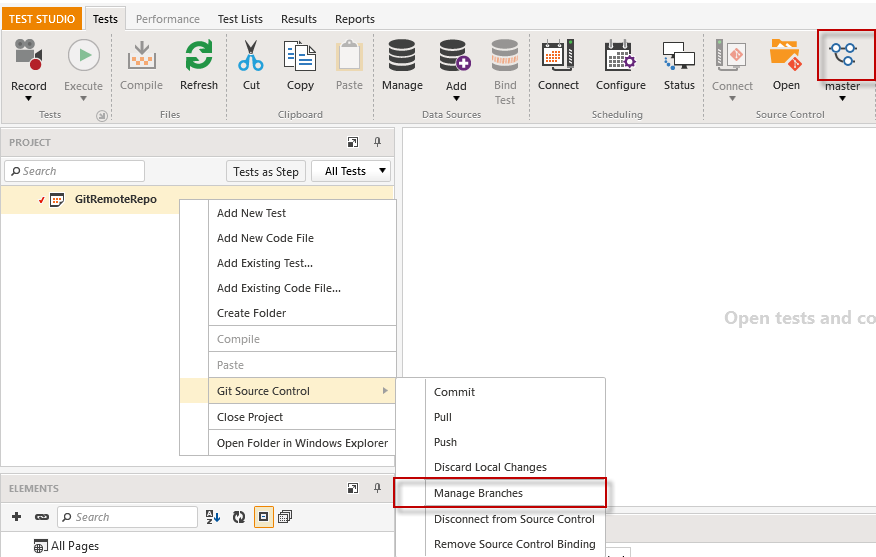Expand the Add data source dropdown arrow
Image resolution: width=876 pixels, height=557 pixels.
tap(456, 99)
